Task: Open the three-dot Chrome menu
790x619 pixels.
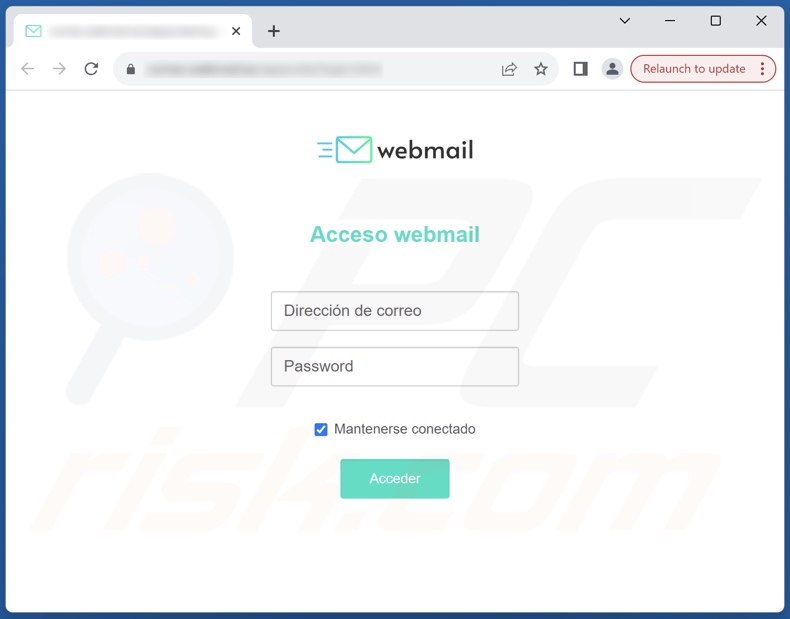Action: pyautogui.click(x=762, y=69)
